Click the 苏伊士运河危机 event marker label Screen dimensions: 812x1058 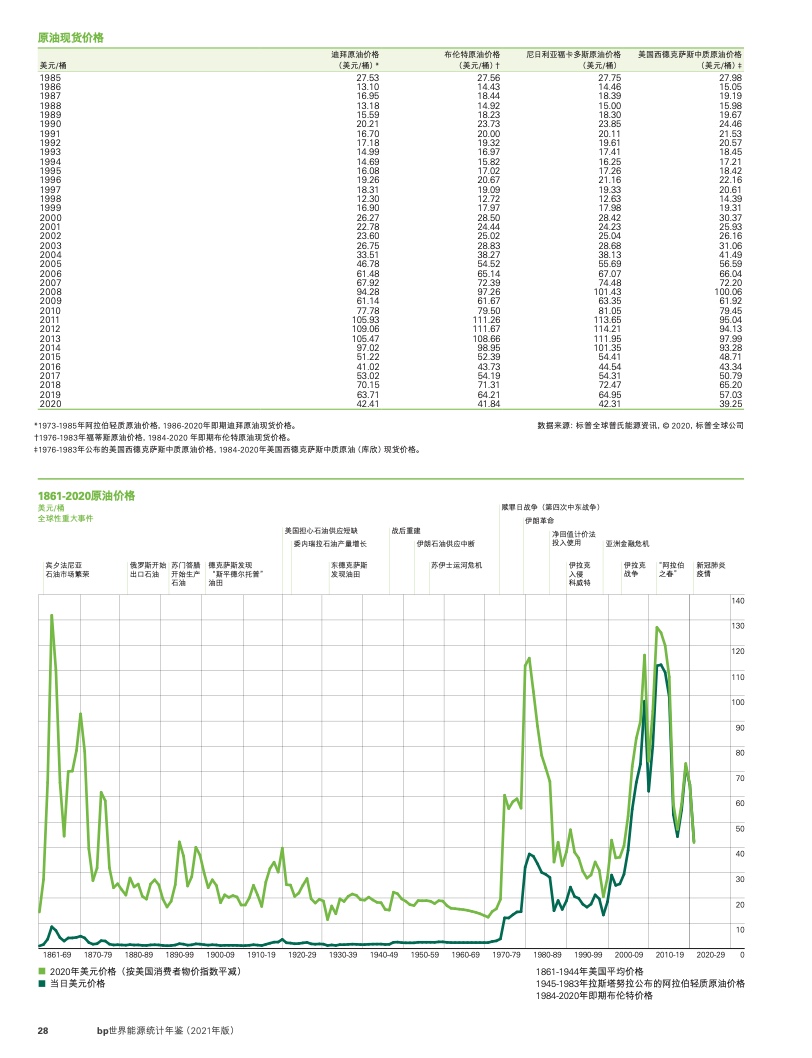[x=456, y=564]
